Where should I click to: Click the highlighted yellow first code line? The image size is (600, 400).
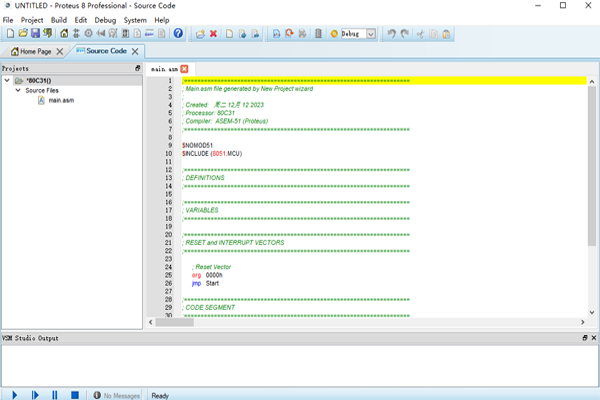click(384, 81)
